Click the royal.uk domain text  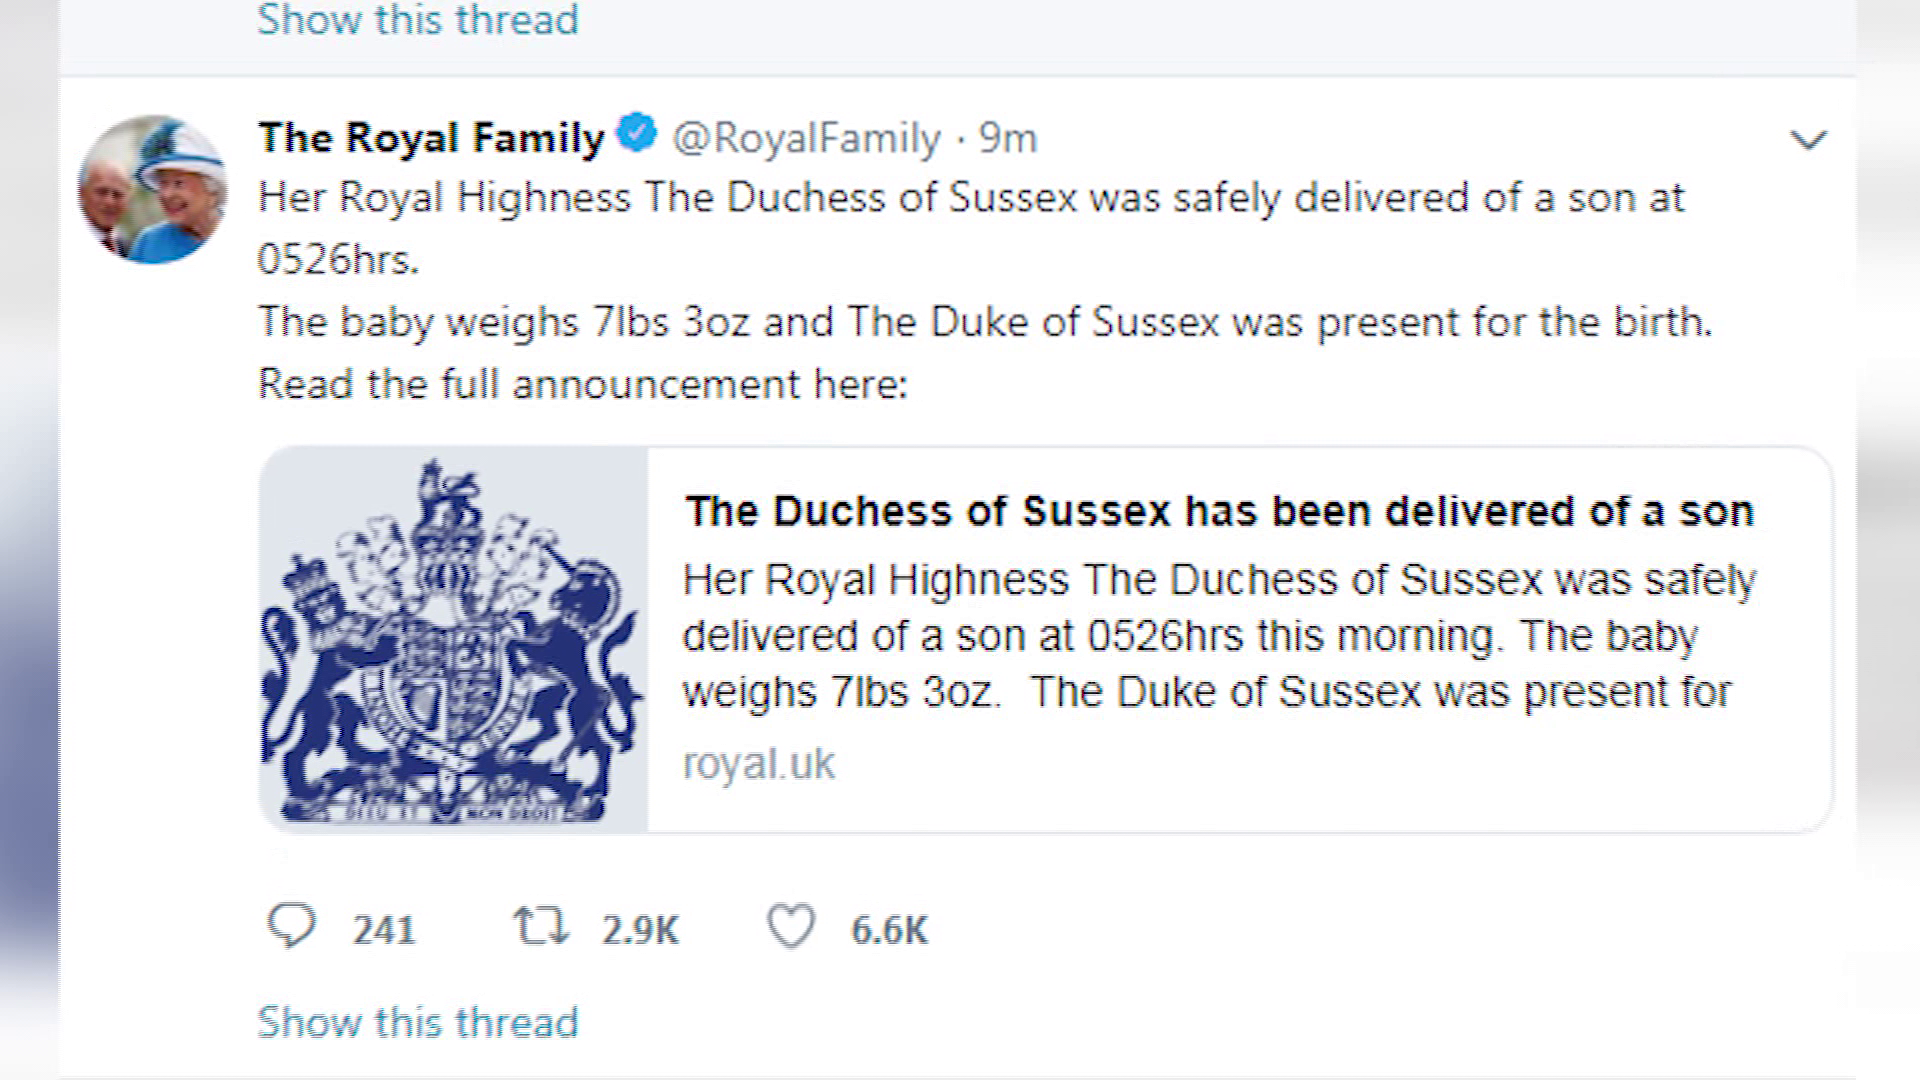tap(758, 764)
